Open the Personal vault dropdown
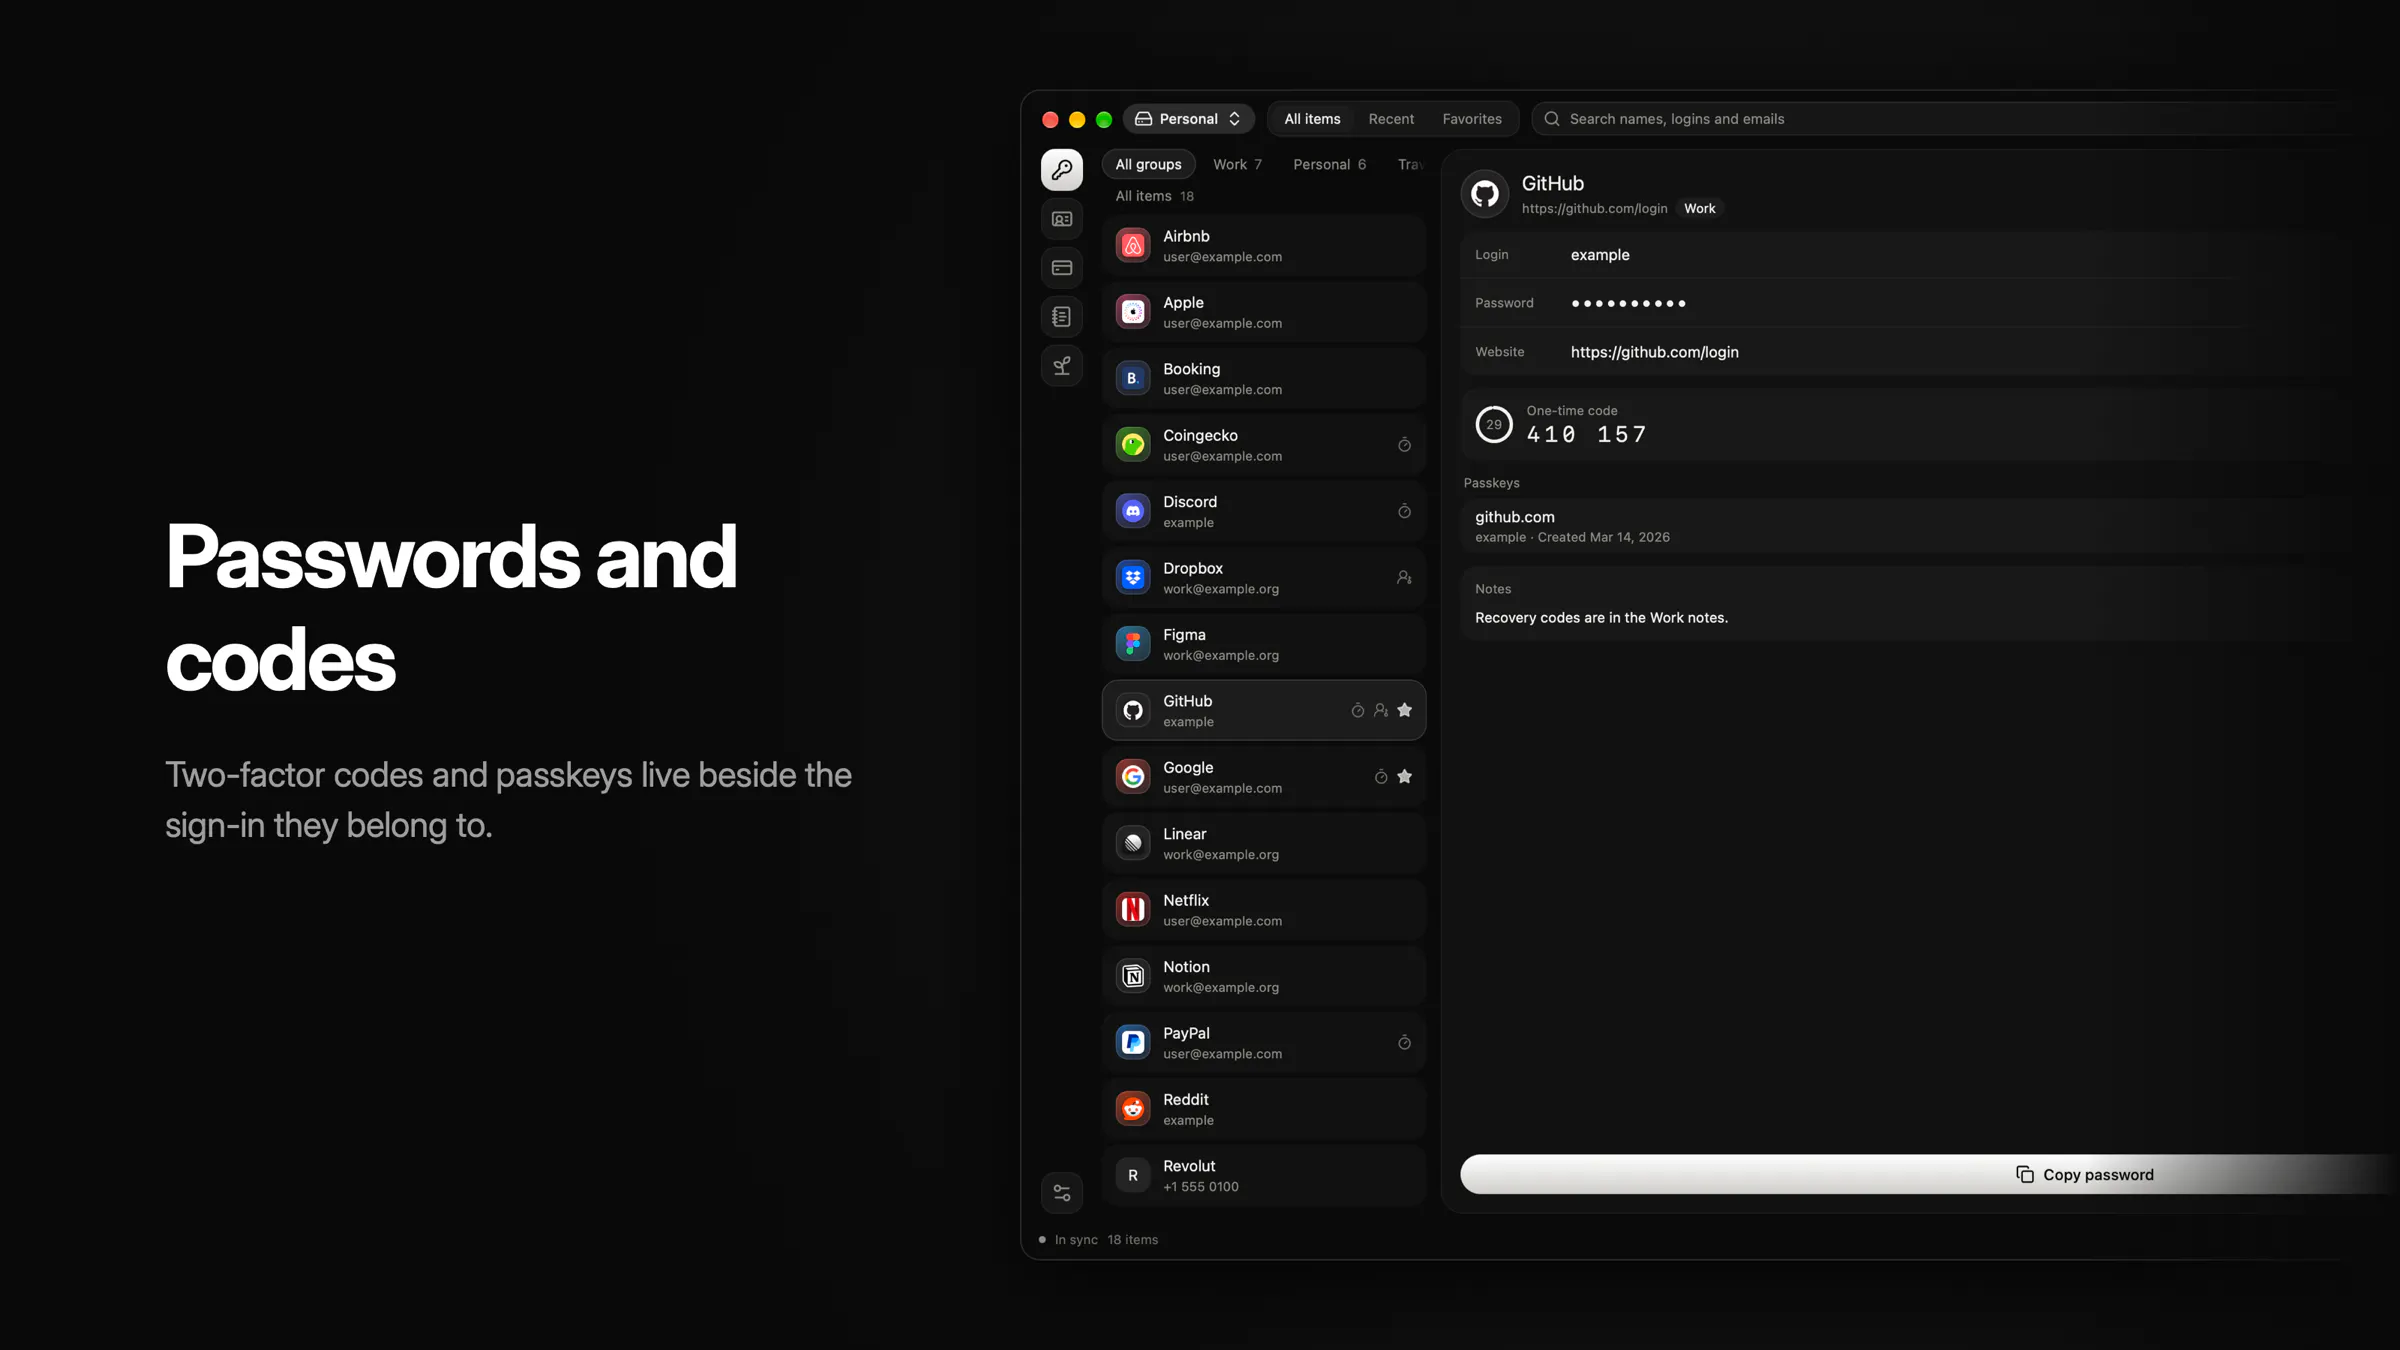Viewport: 2400px width, 1350px height. (1189, 119)
